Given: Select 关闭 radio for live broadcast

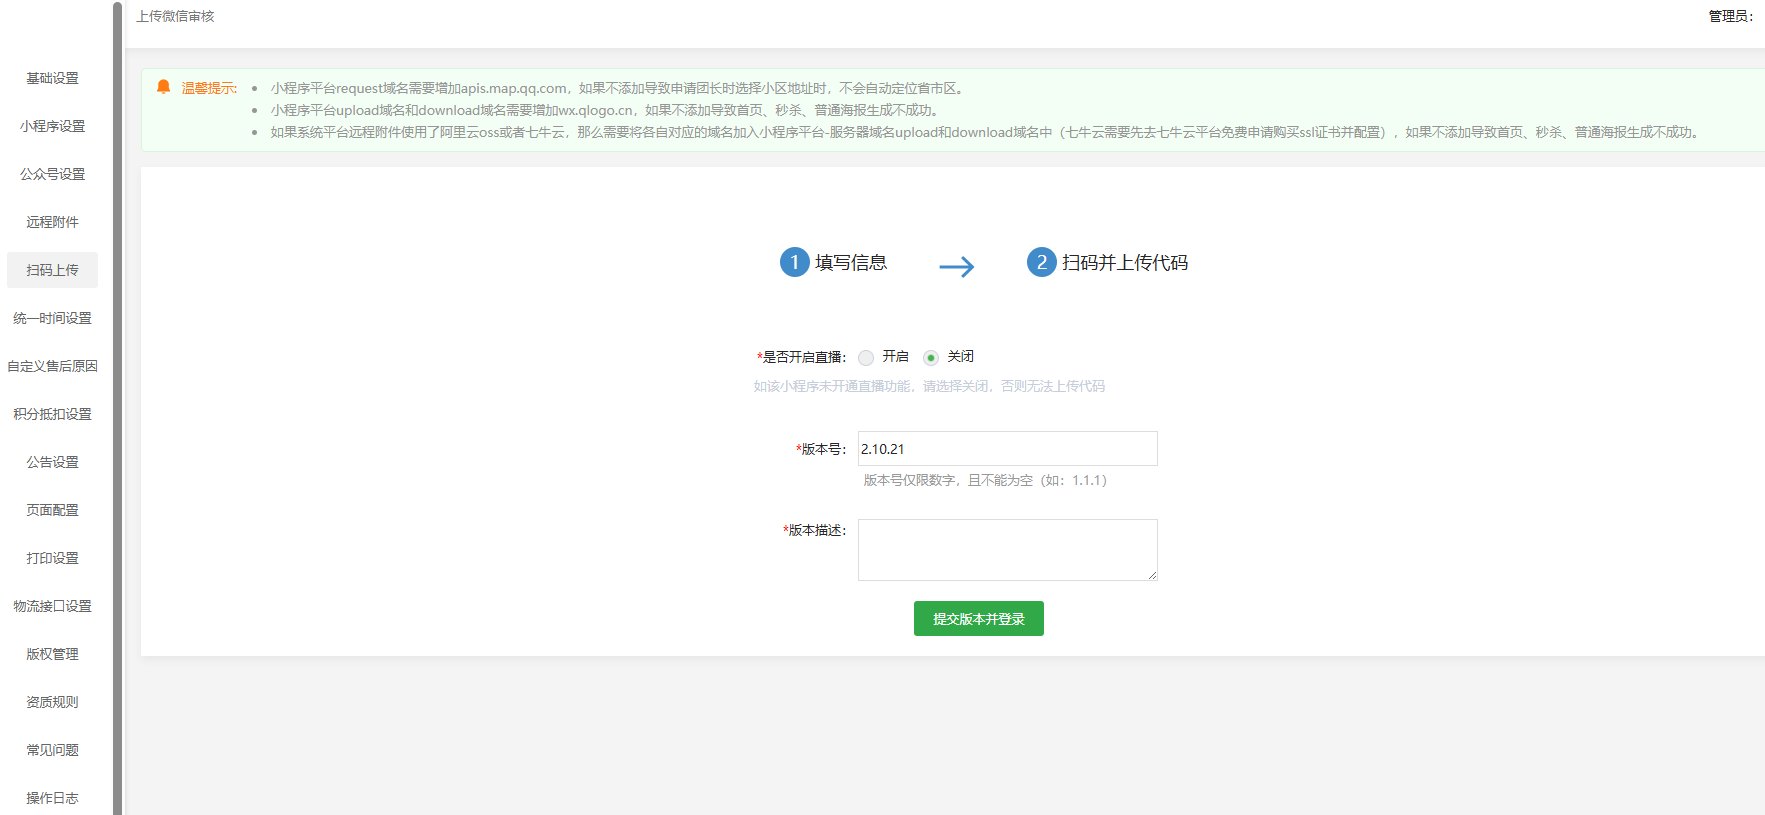Looking at the screenshot, I should 931,358.
